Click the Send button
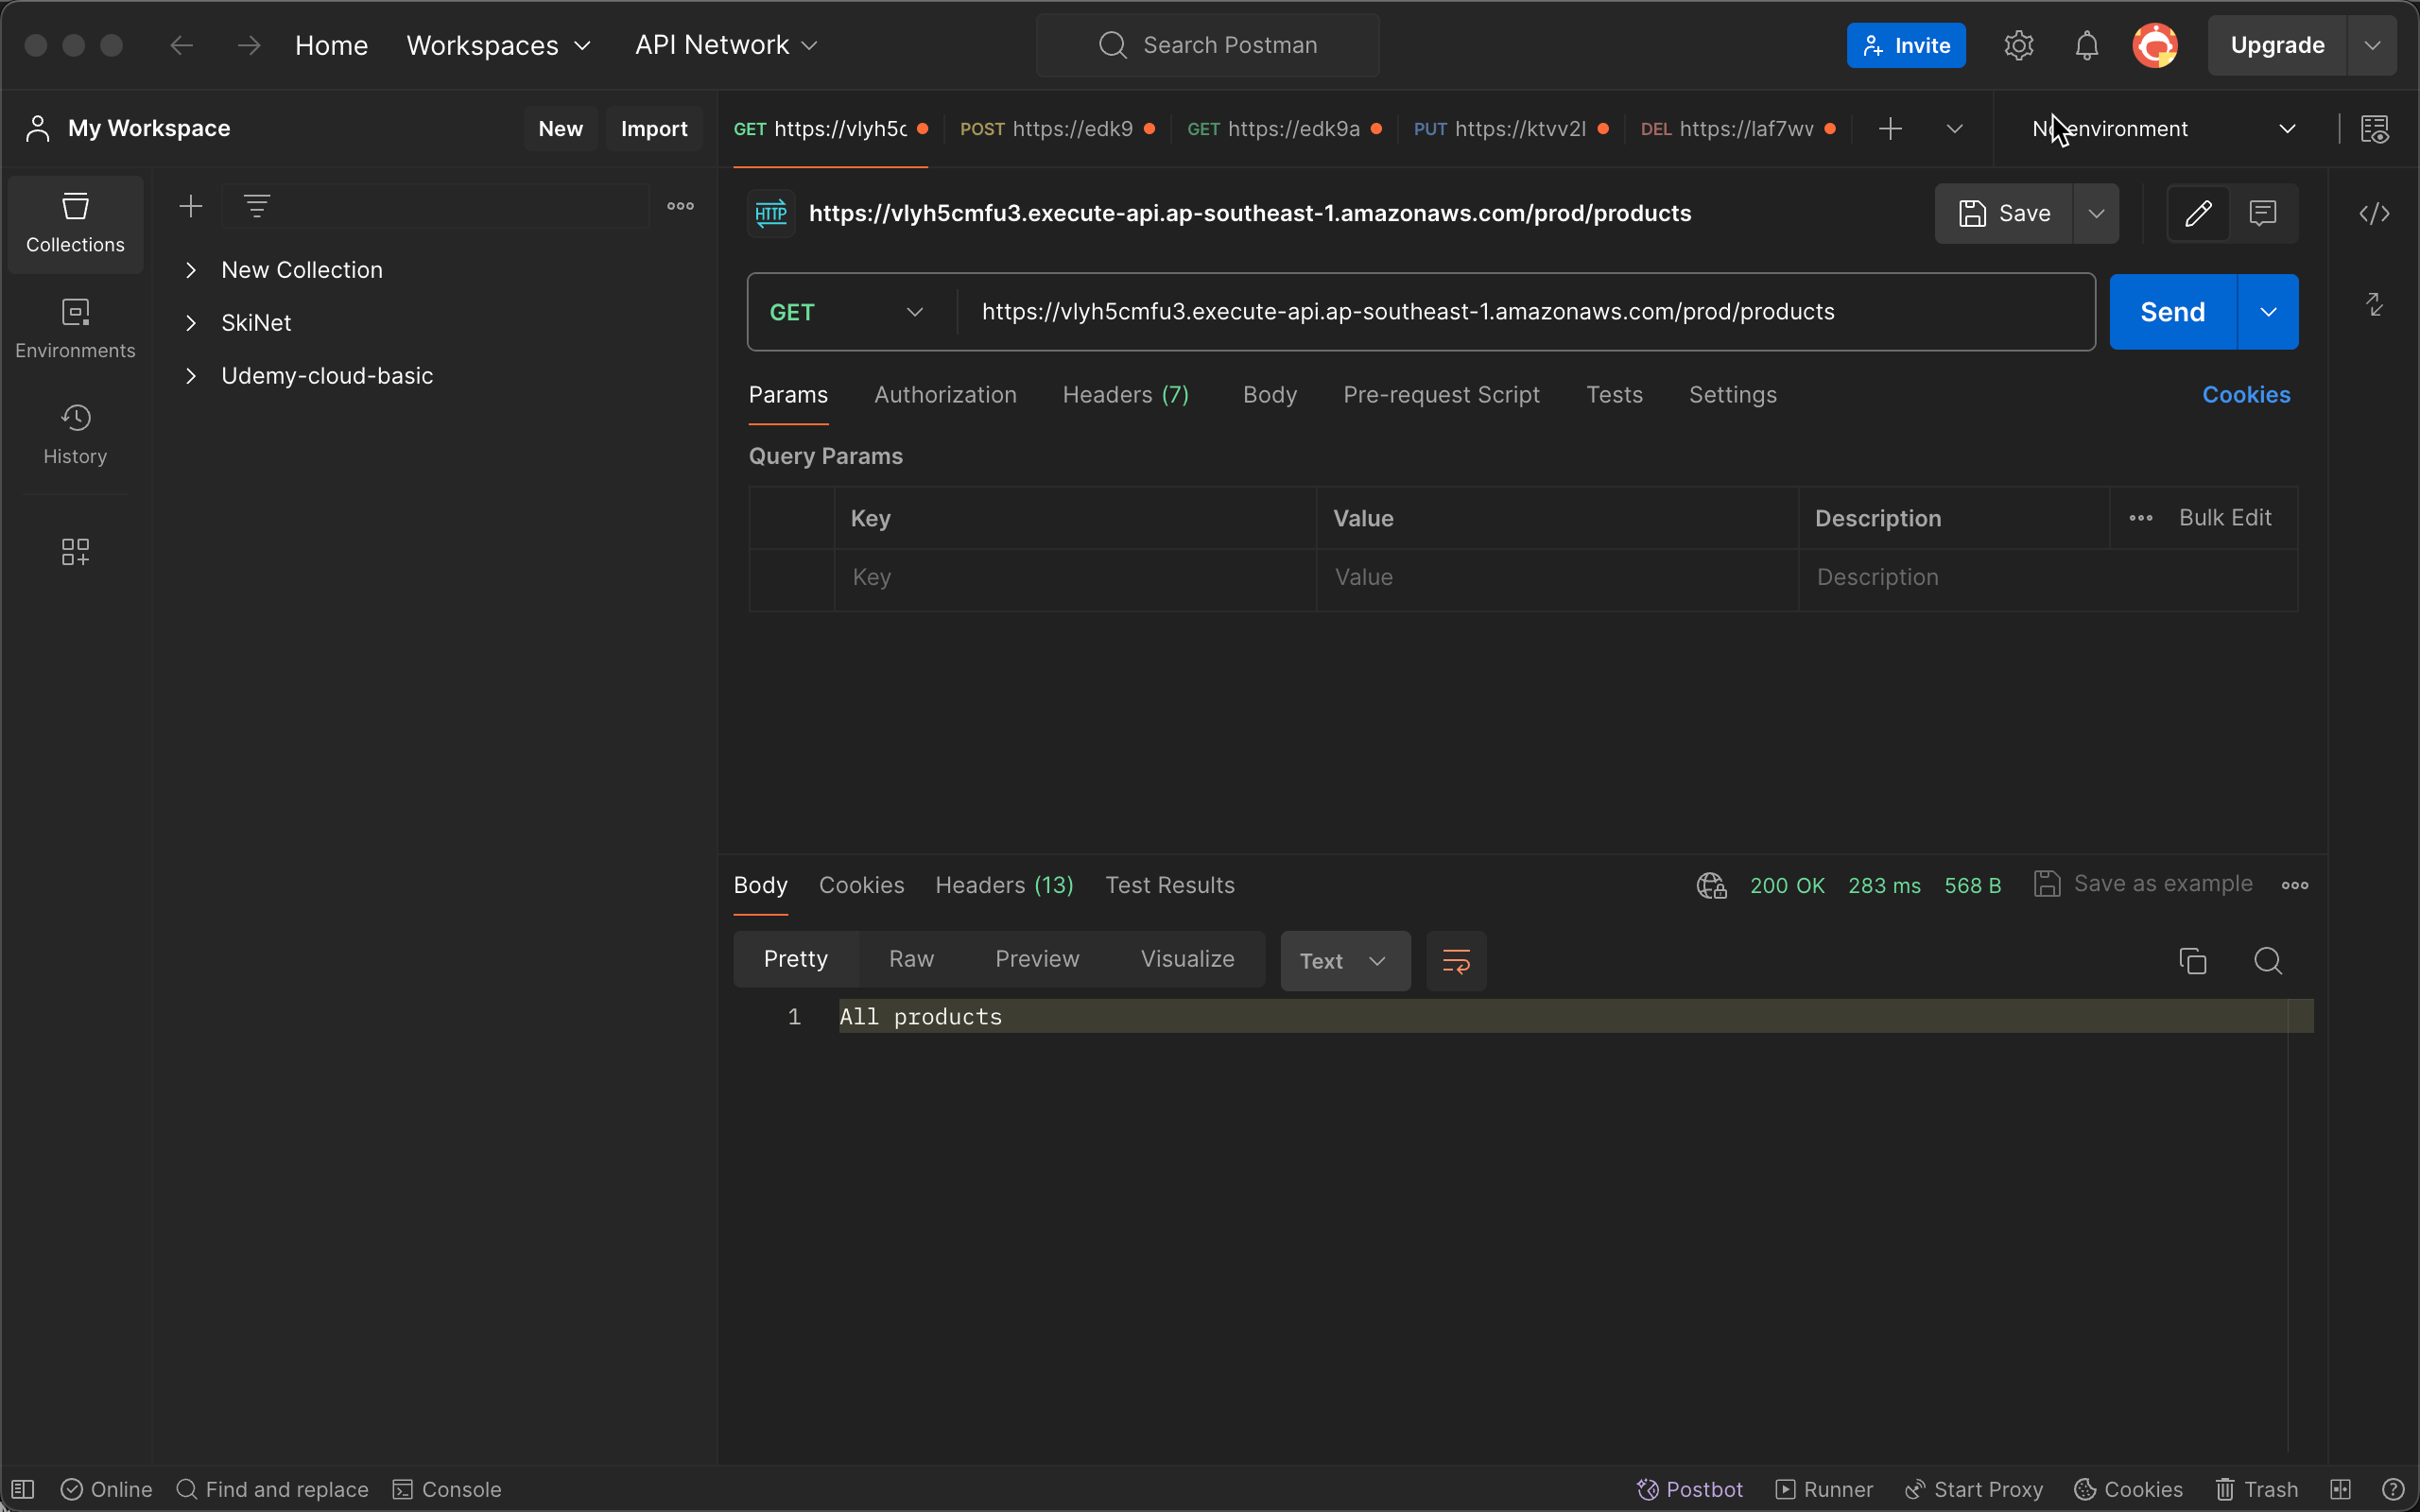The width and height of the screenshot is (2420, 1512). click(2172, 312)
